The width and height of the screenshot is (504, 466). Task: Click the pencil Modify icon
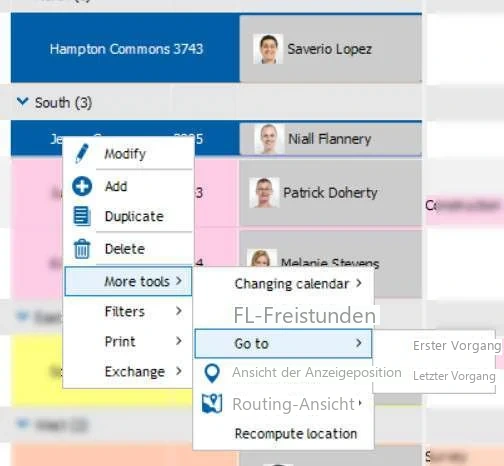tap(82, 154)
